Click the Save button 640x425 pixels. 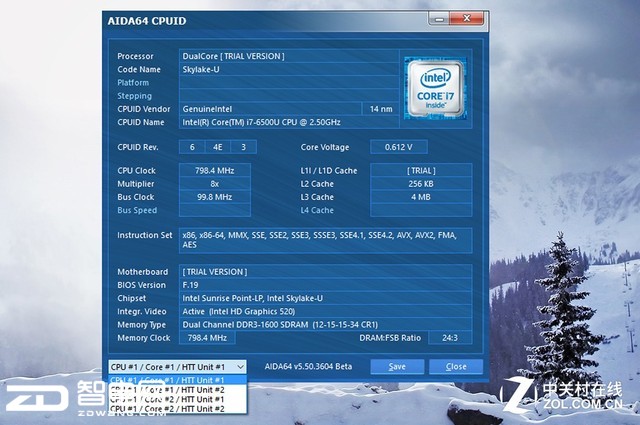point(397,367)
